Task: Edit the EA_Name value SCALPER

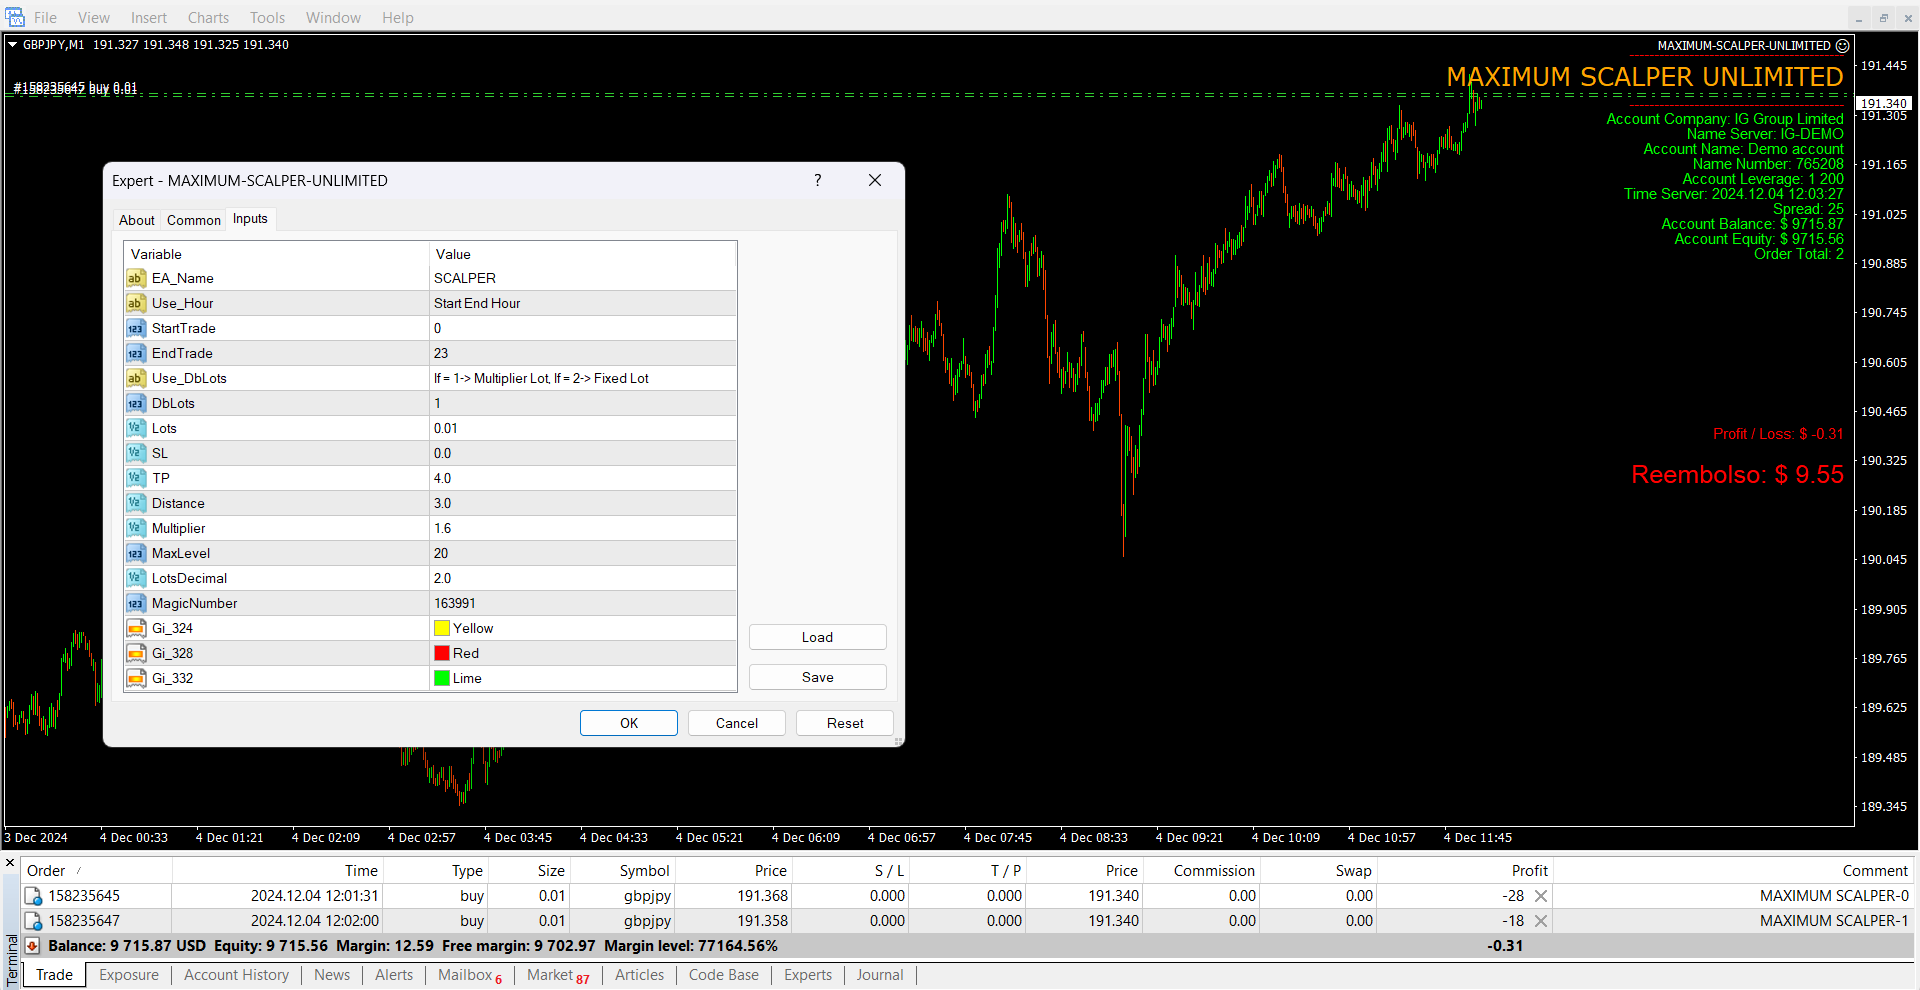Action: pyautogui.click(x=583, y=278)
